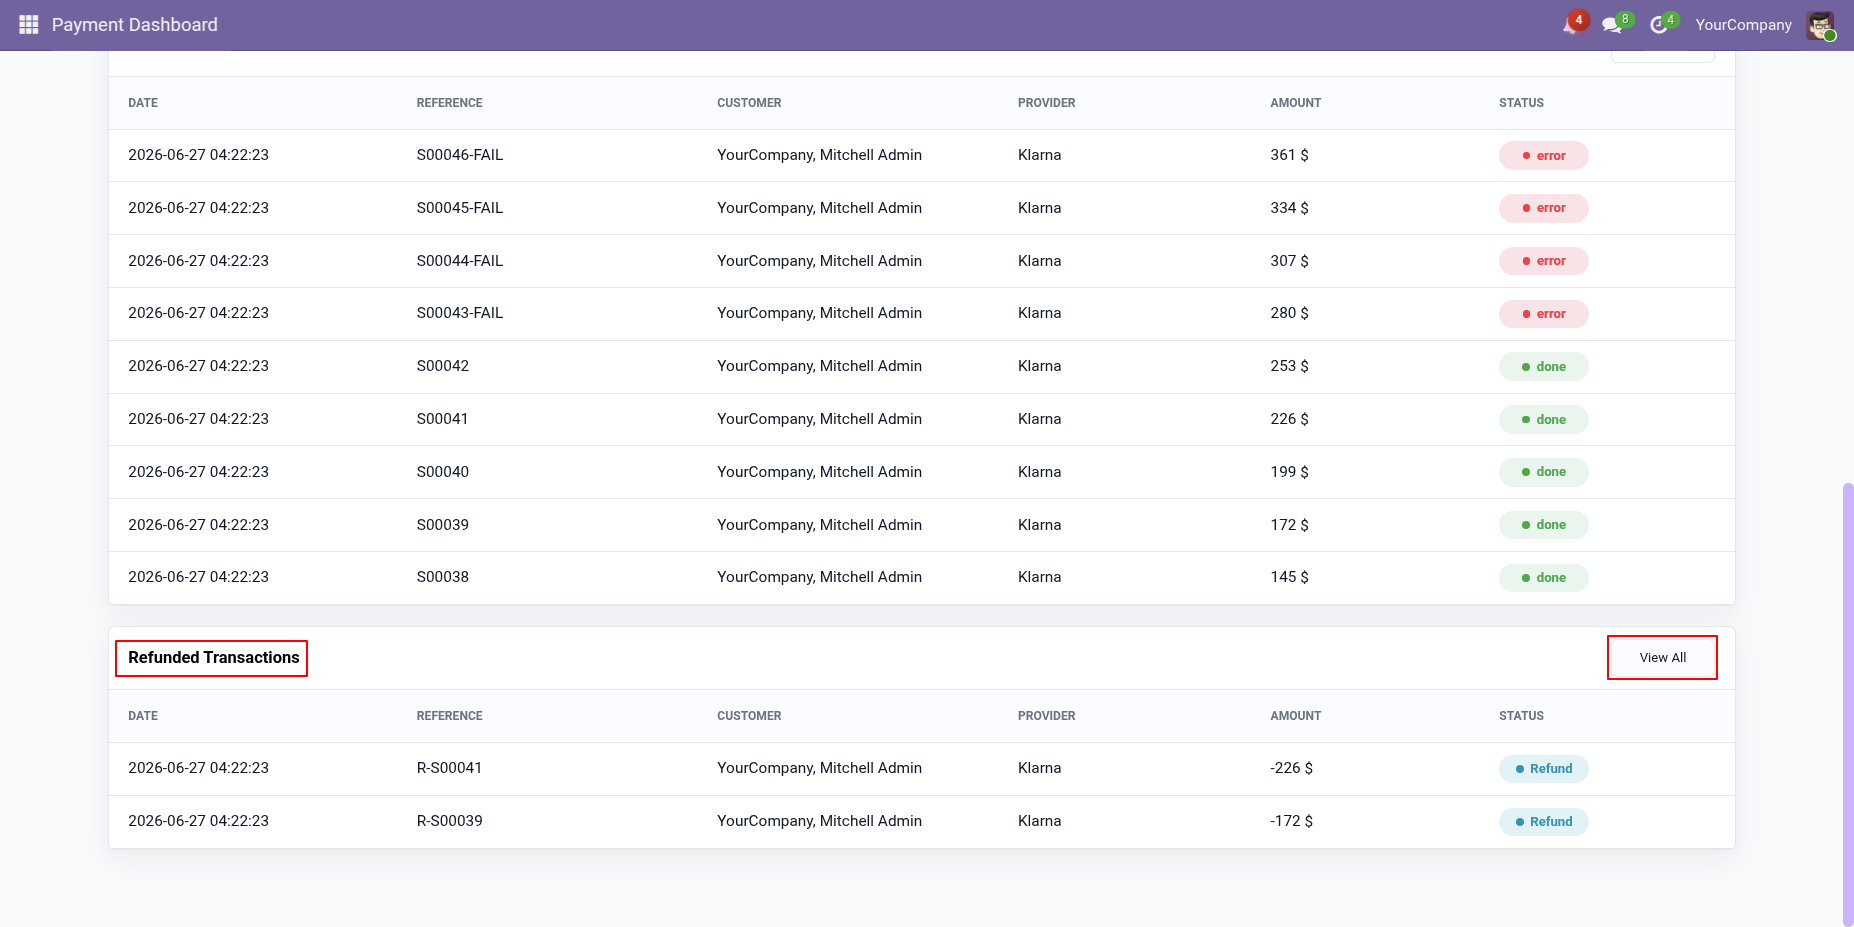1854x927 pixels.
Task: Click the Refunded Transactions heading
Action: pyautogui.click(x=213, y=658)
